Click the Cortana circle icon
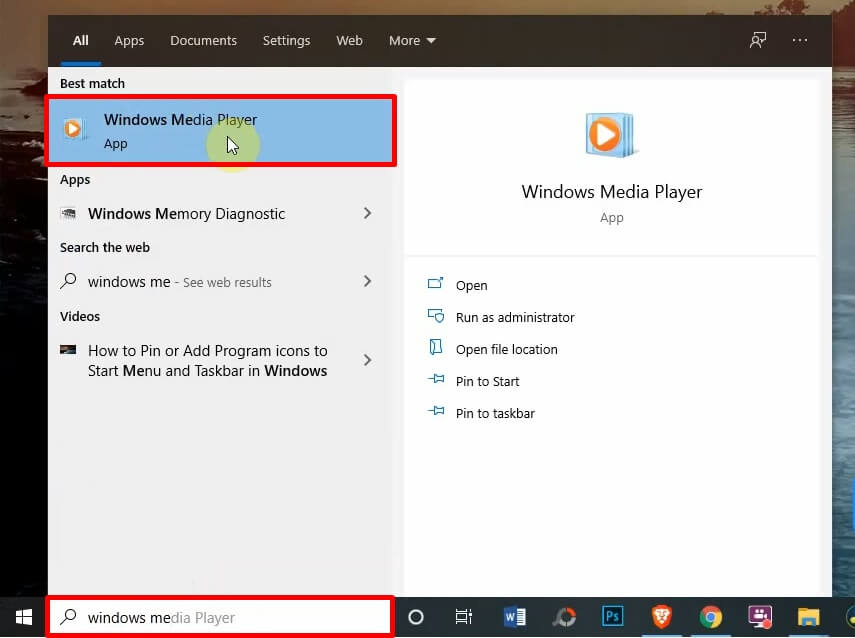 coord(416,617)
